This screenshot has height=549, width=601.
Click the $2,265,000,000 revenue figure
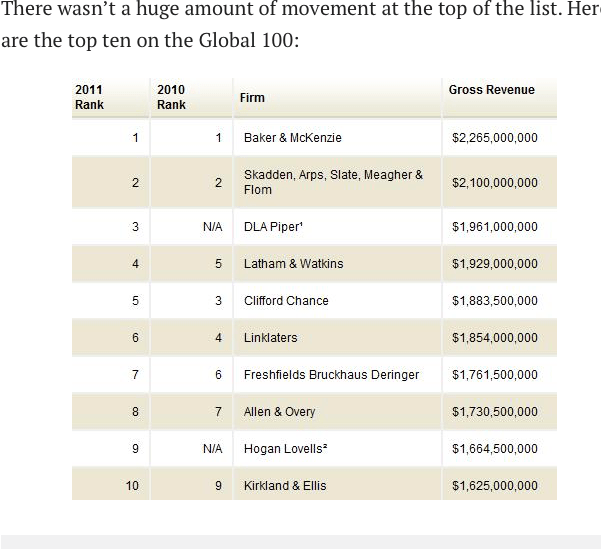494,138
